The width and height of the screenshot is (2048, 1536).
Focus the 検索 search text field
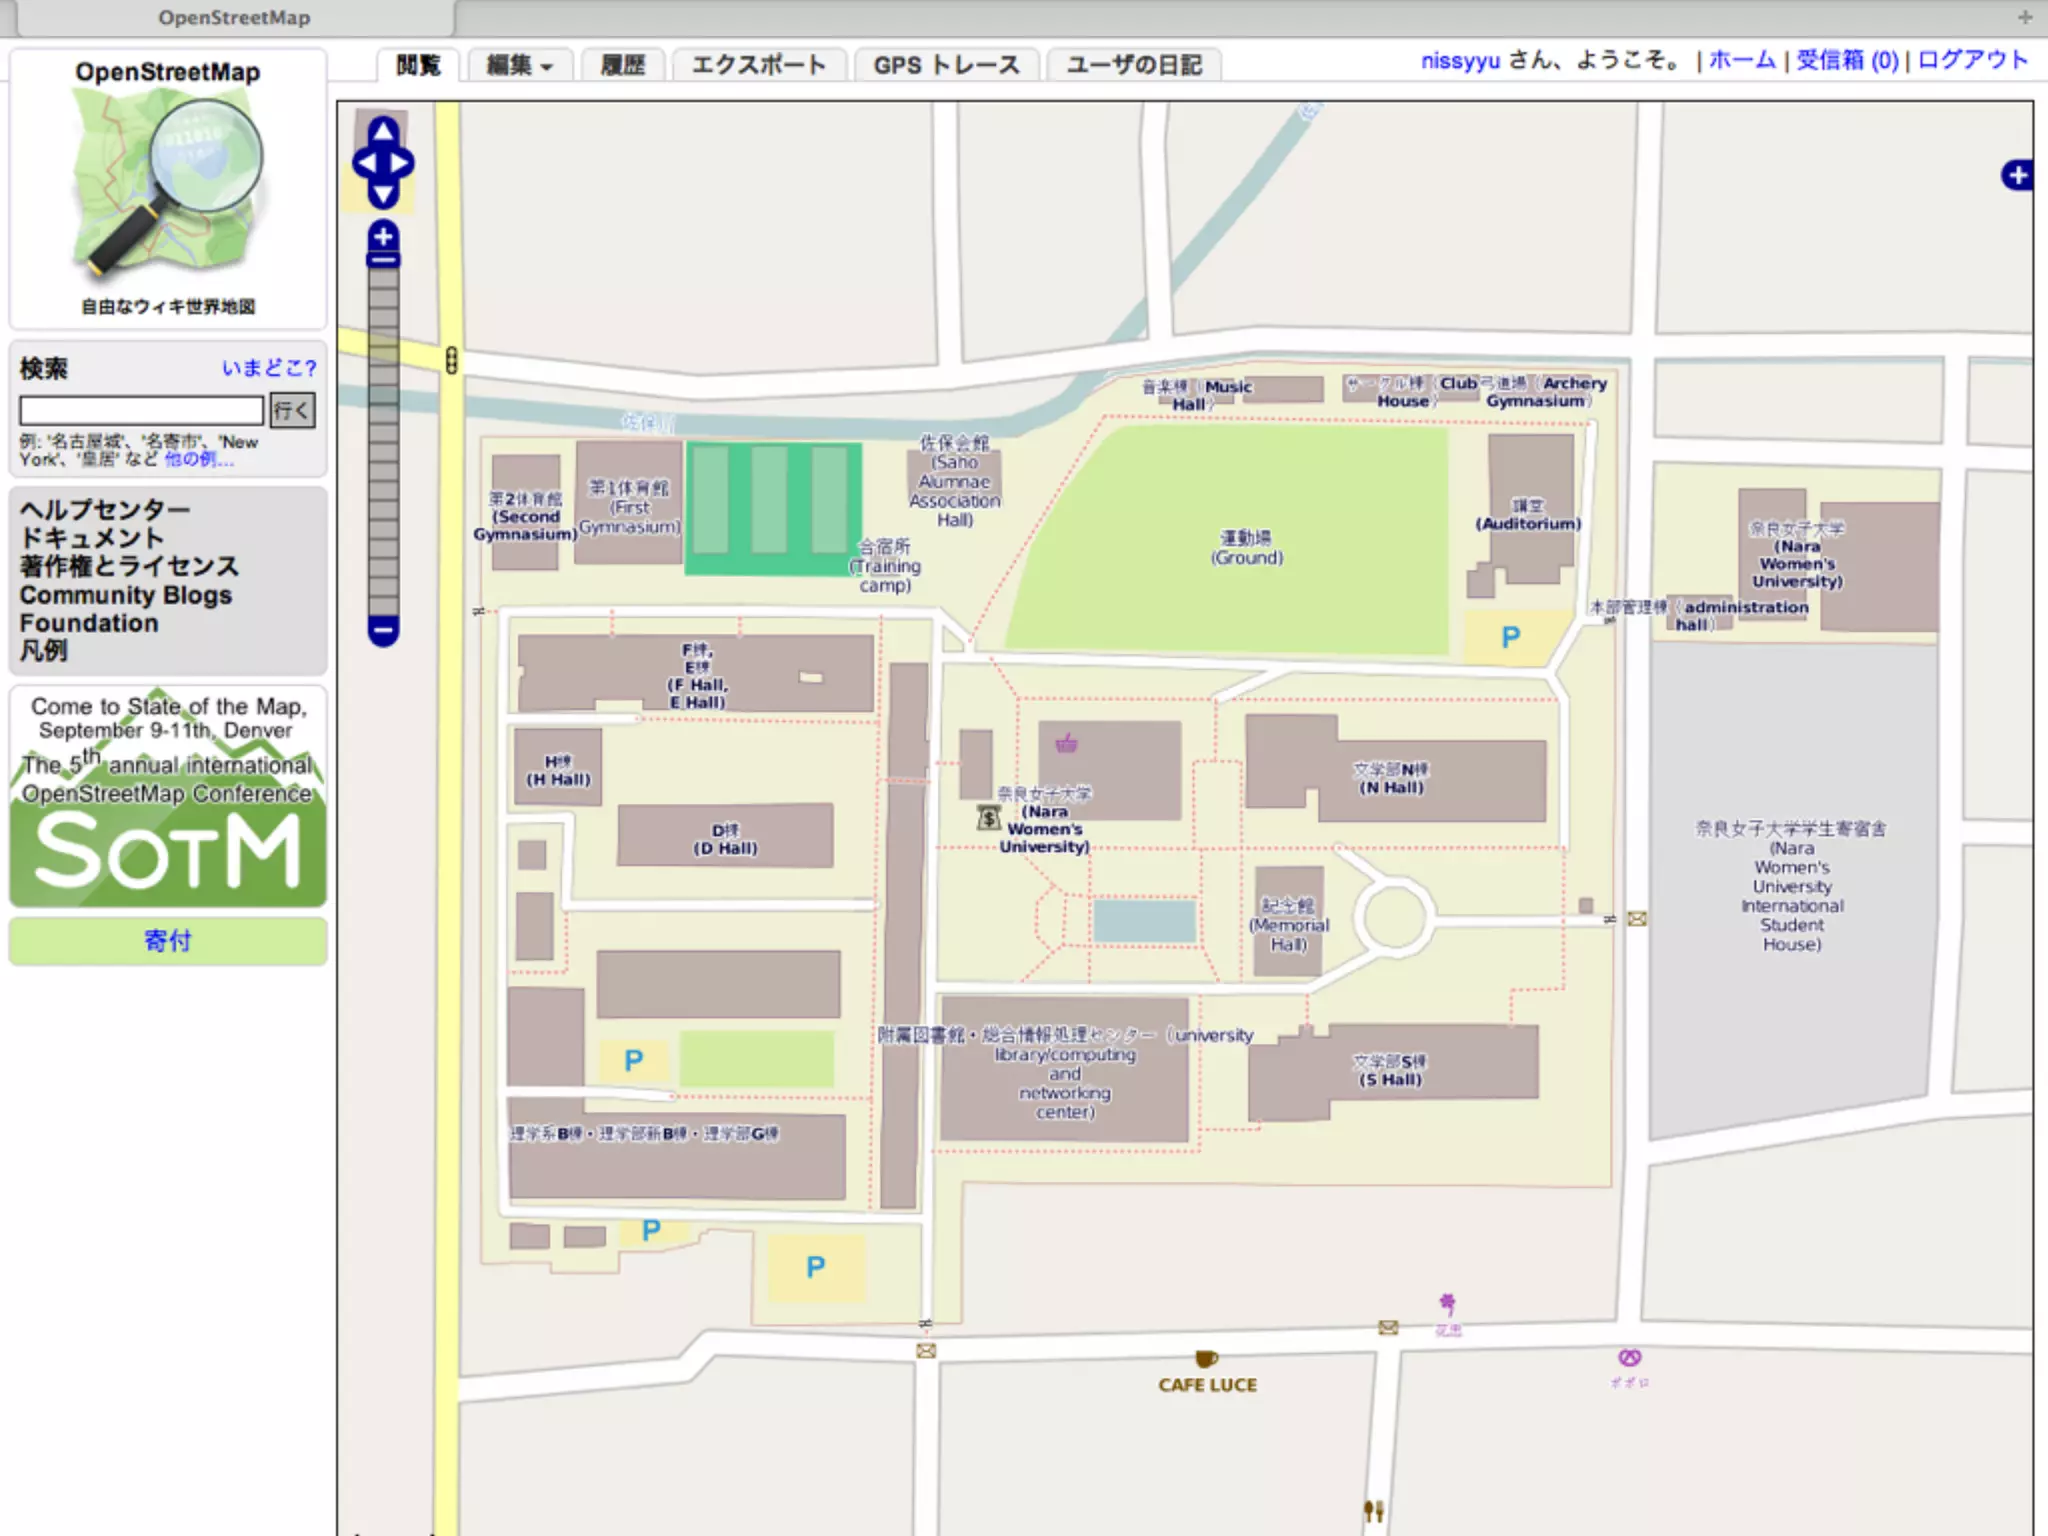141,410
